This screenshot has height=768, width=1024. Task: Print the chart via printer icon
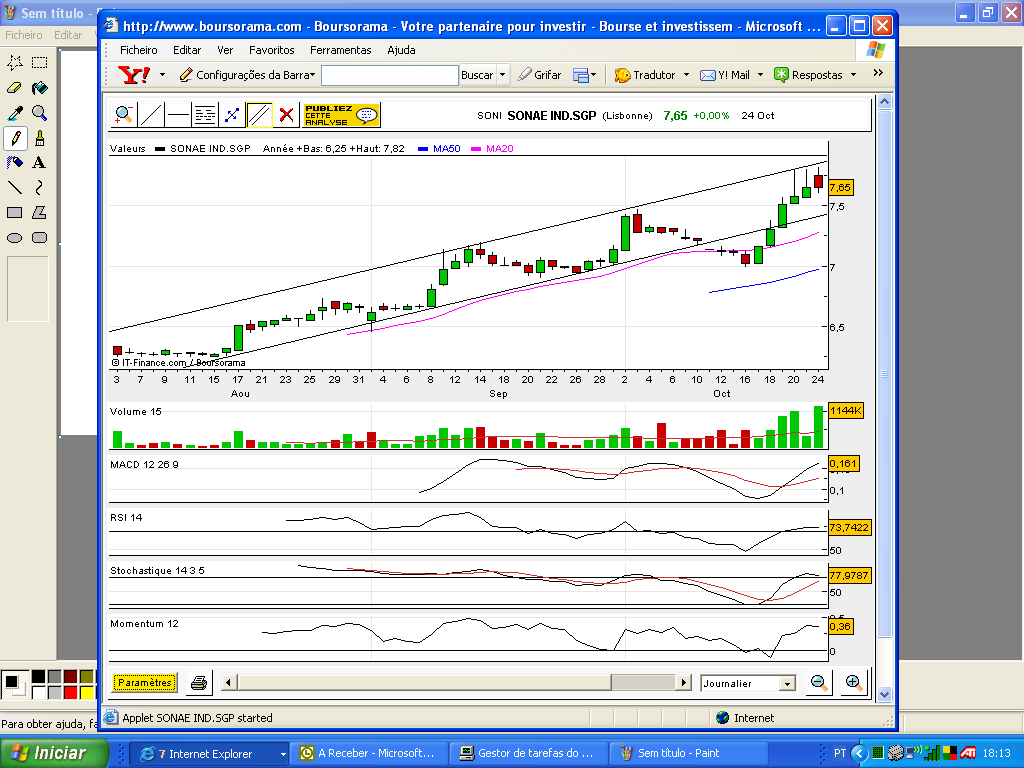click(199, 682)
